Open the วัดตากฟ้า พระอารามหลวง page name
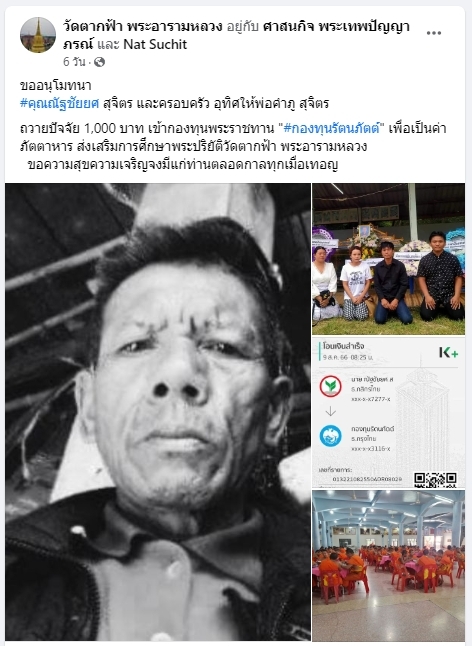Image resolution: width=472 pixels, height=646 pixels. [x=143, y=27]
